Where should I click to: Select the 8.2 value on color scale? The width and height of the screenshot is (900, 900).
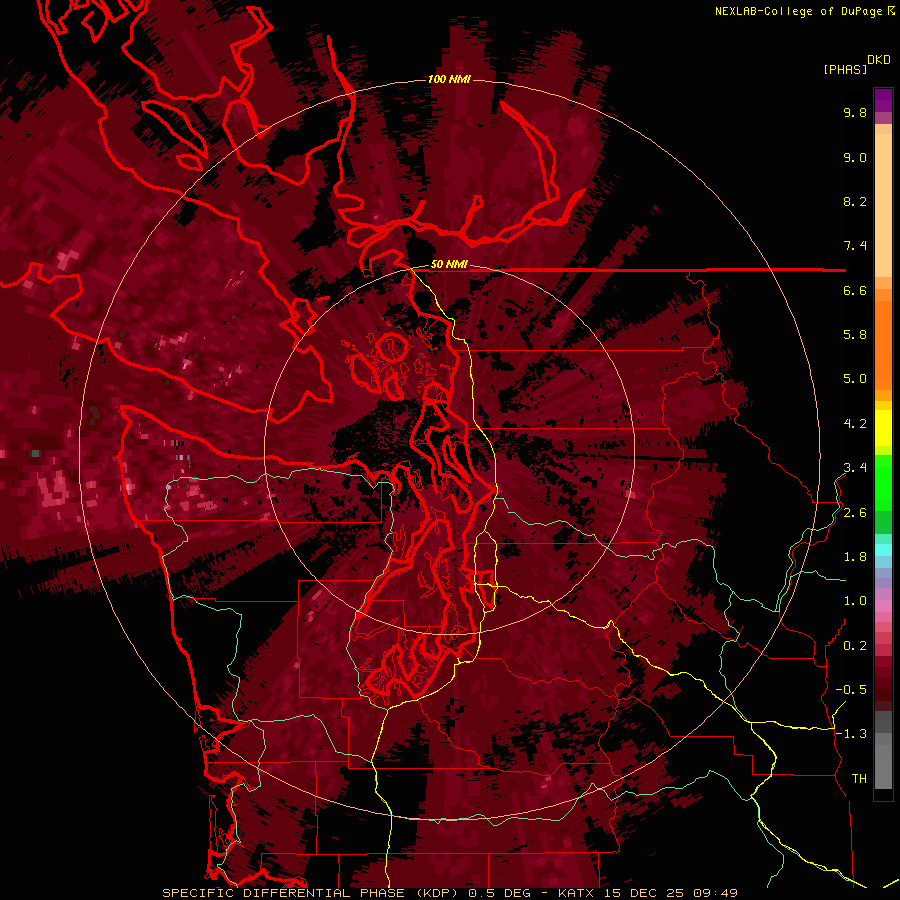[855, 201]
